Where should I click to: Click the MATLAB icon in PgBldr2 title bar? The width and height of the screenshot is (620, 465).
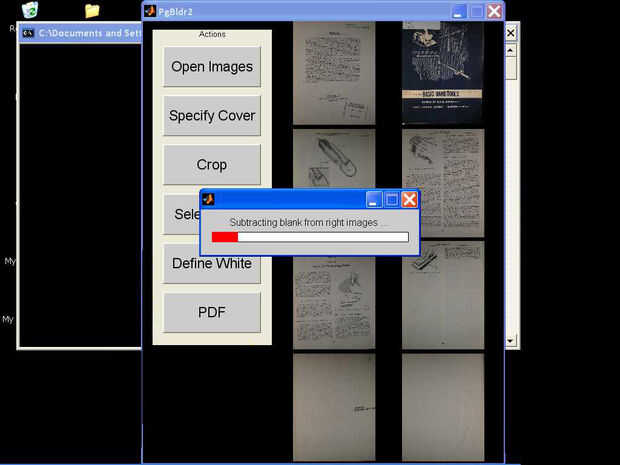[150, 11]
